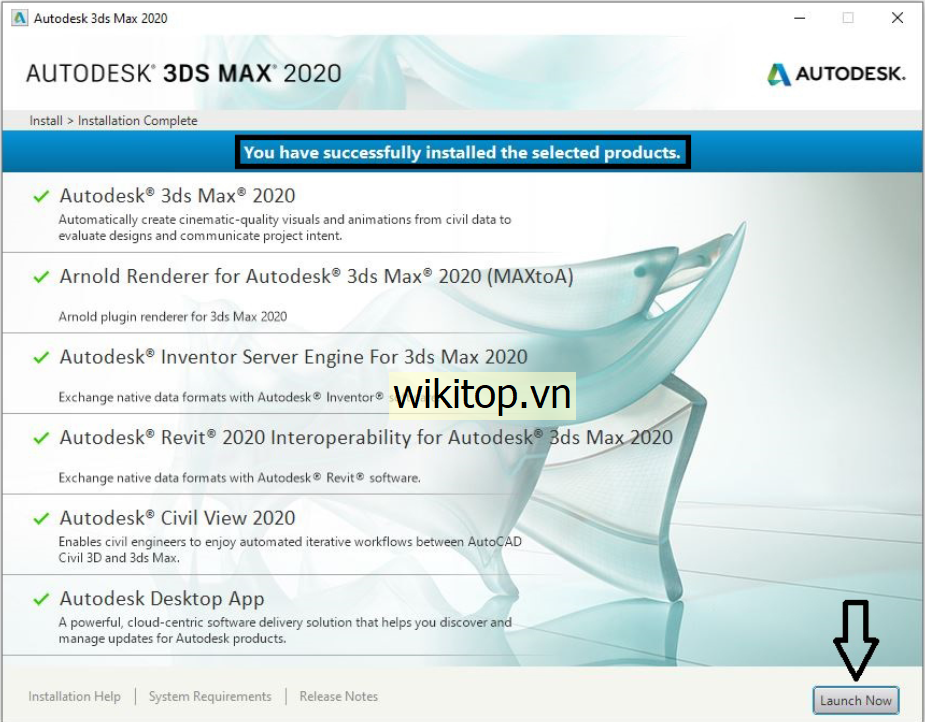Click the 3ds Max app icon in title bar
925x722 pixels.
point(19,18)
